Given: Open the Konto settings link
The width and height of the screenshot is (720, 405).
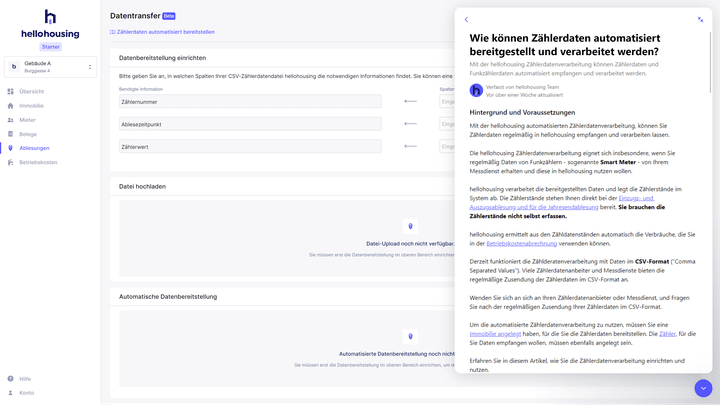Looking at the screenshot, I should (27, 393).
